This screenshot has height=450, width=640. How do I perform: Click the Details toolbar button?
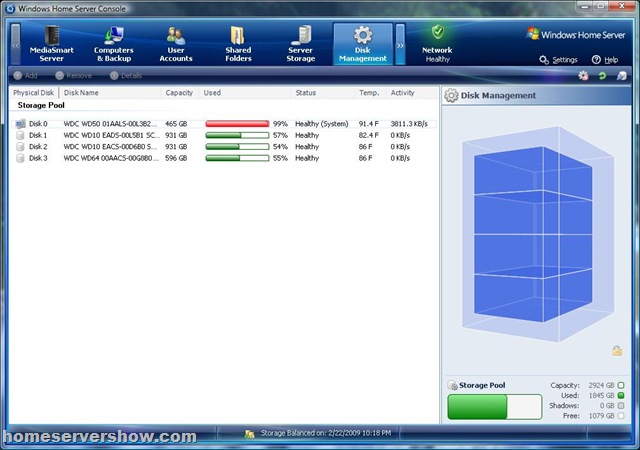pyautogui.click(x=126, y=76)
